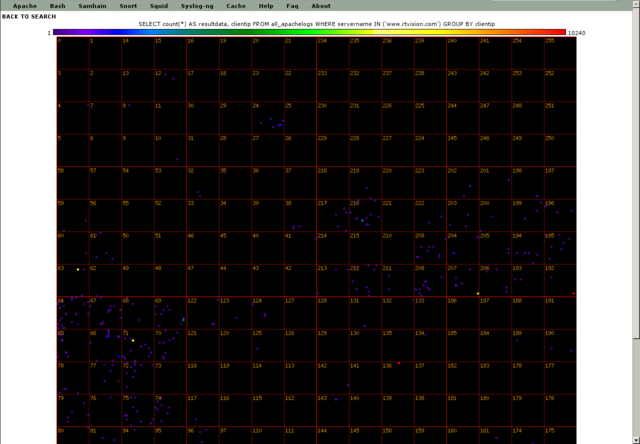Open the Bash menu
The height and width of the screenshot is (444, 640).
pos(58,6)
